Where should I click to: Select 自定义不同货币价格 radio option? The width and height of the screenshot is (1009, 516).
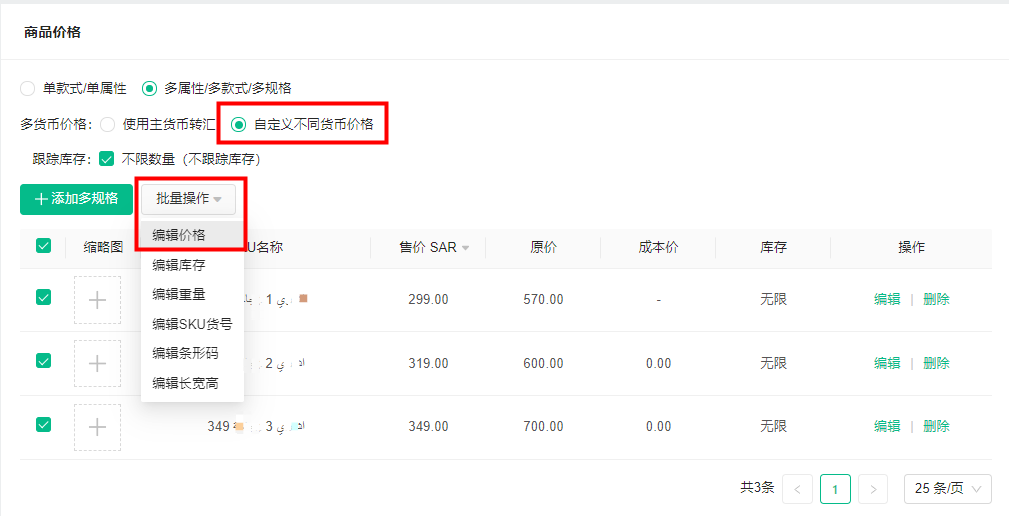pyautogui.click(x=239, y=125)
